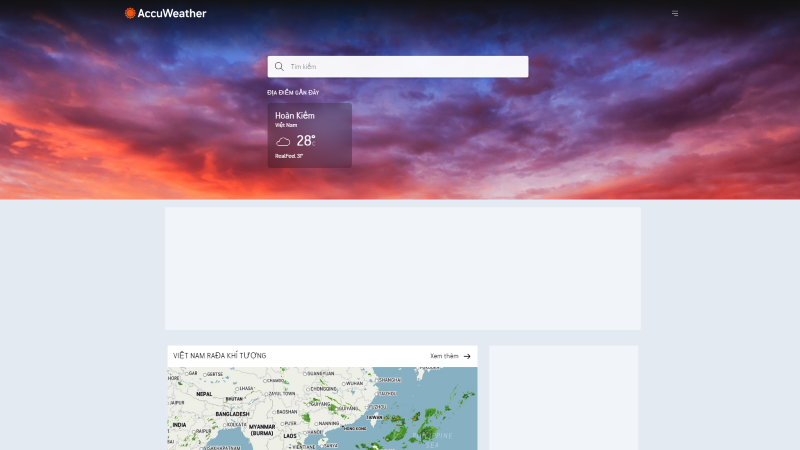This screenshot has width=800, height=450.
Task: Click the arrow icon next to Xem thêm
Action: (467, 356)
